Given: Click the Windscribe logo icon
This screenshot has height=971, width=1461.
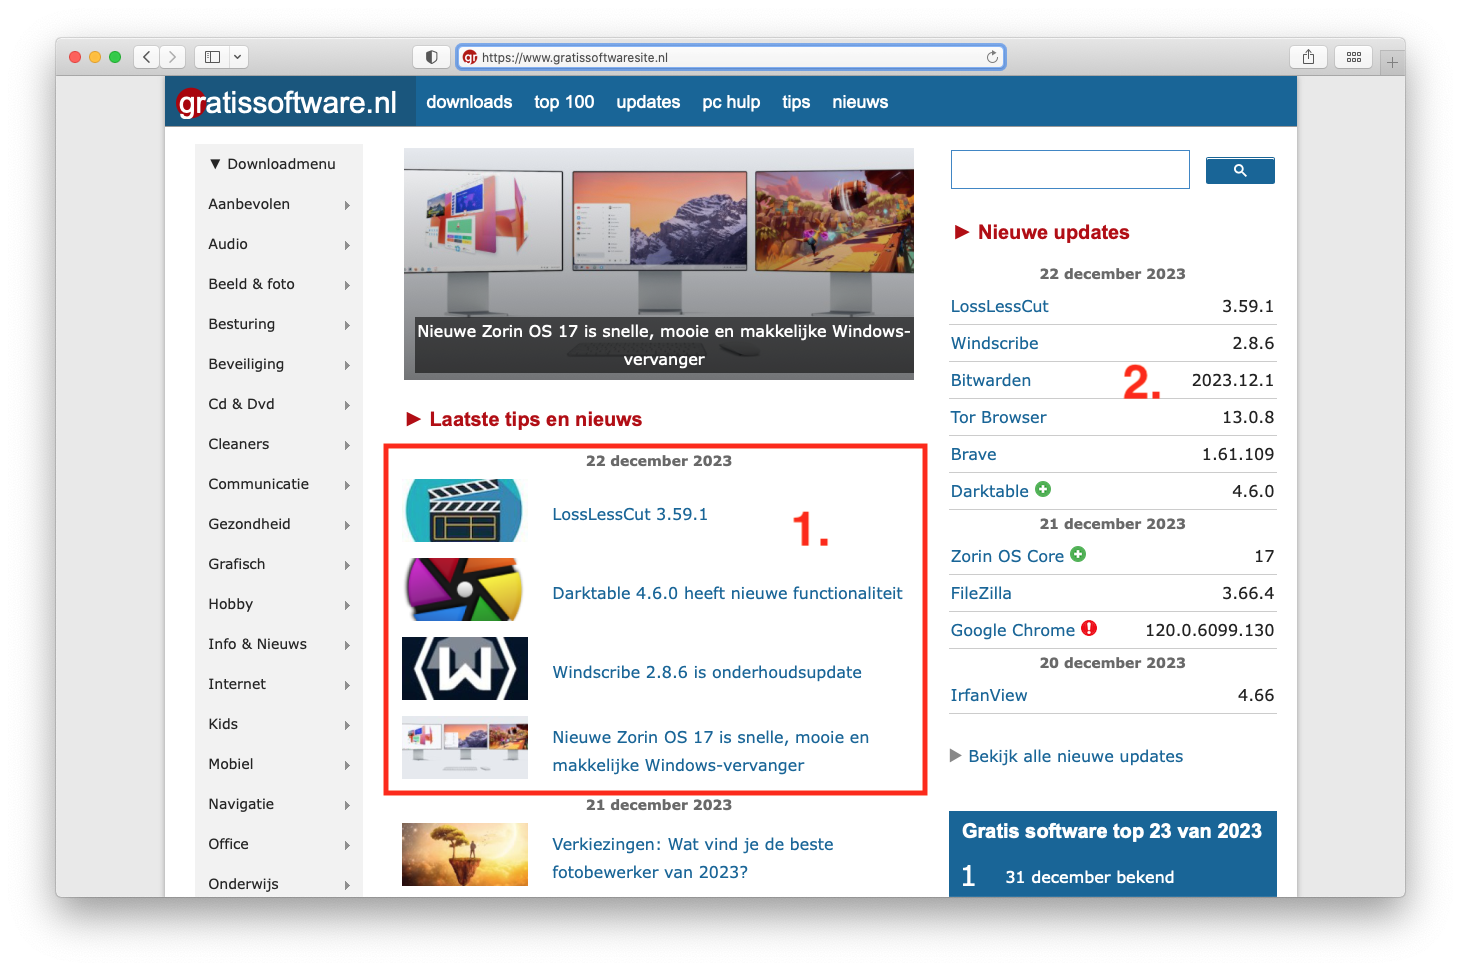Looking at the screenshot, I should point(465,669).
